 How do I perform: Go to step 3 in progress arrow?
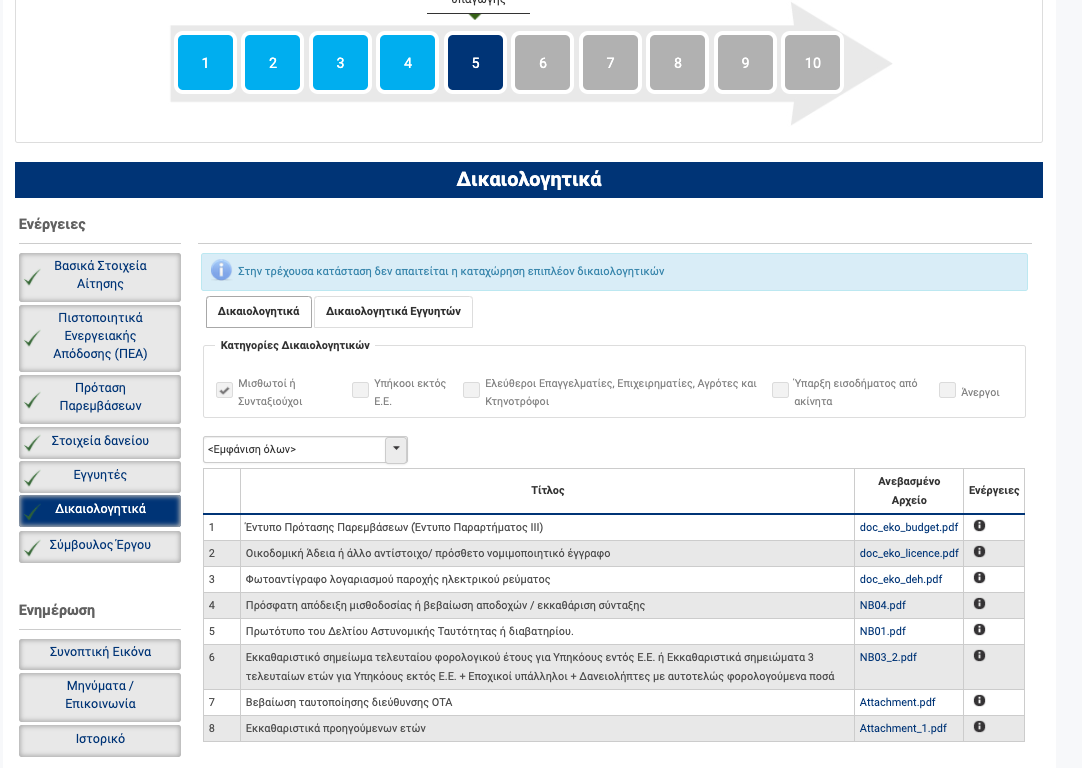340,63
